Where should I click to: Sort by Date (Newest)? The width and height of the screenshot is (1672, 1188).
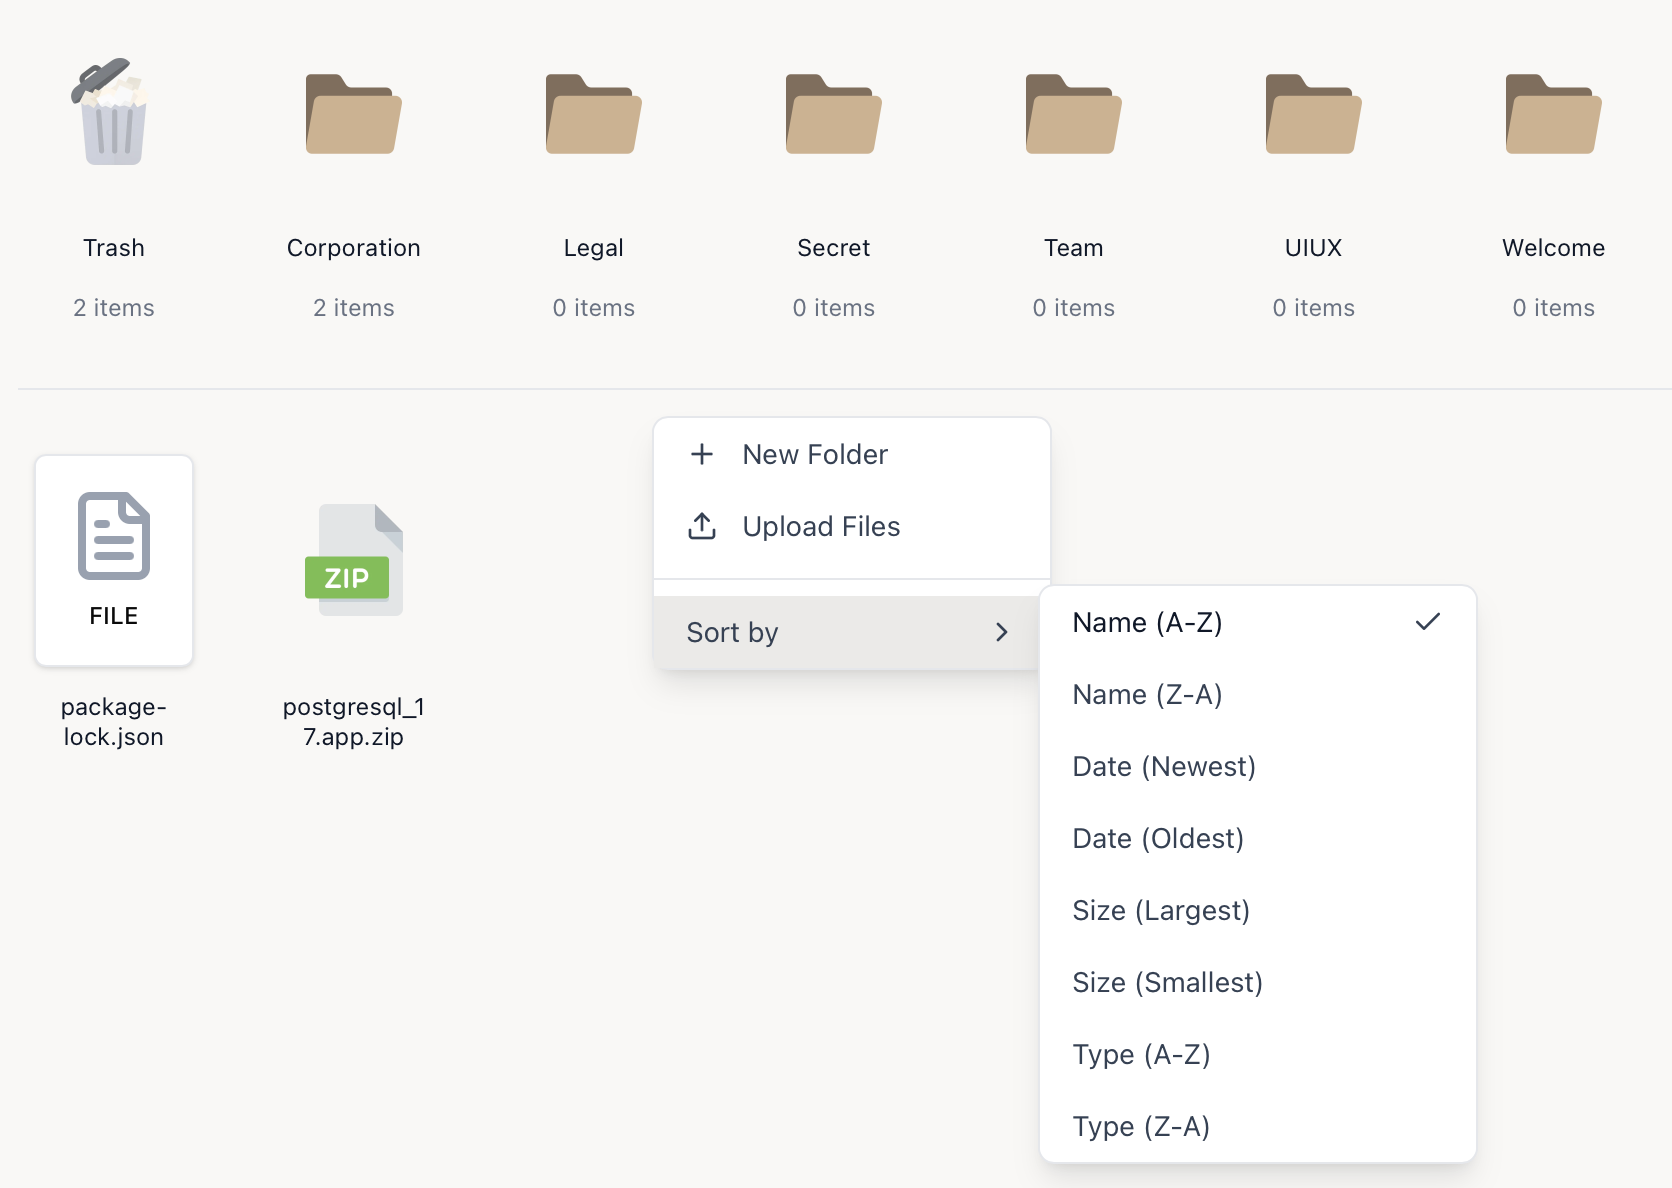pos(1163,766)
